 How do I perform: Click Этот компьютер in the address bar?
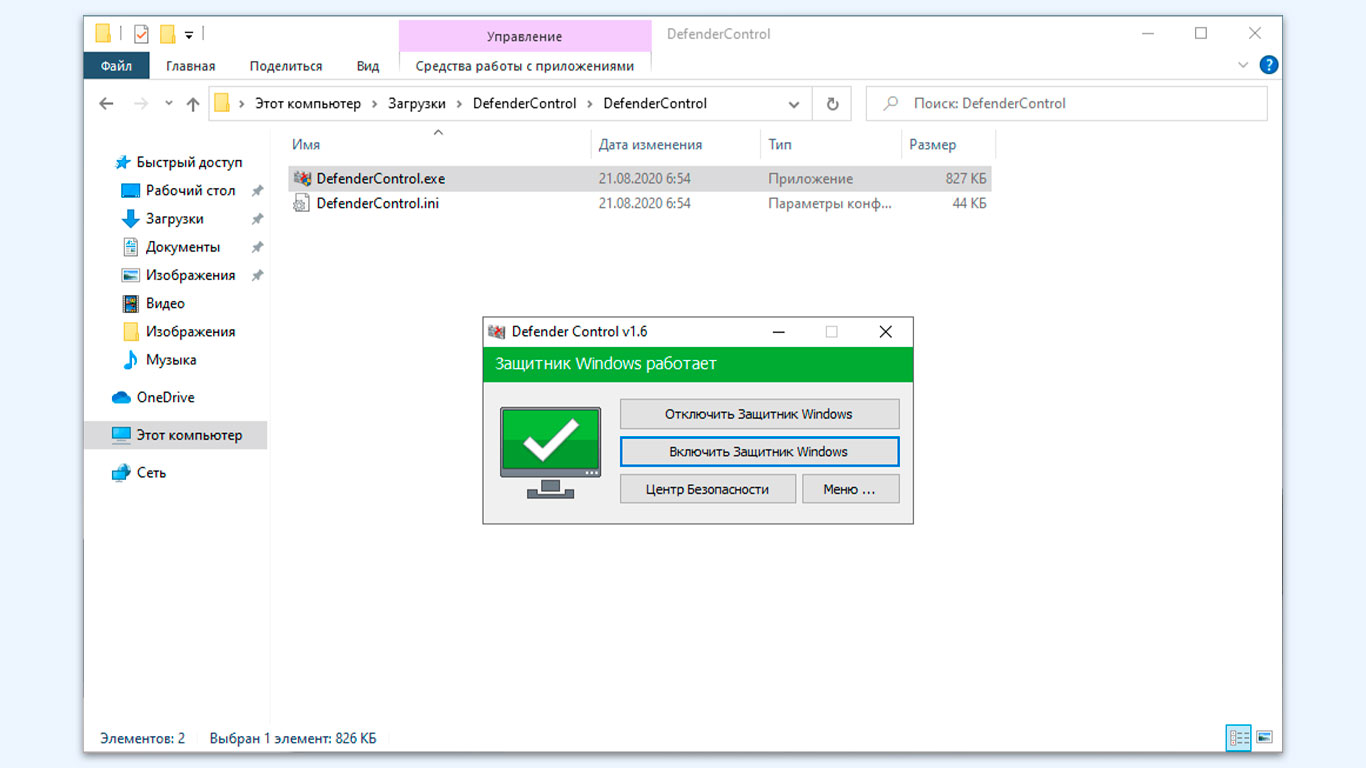308,103
